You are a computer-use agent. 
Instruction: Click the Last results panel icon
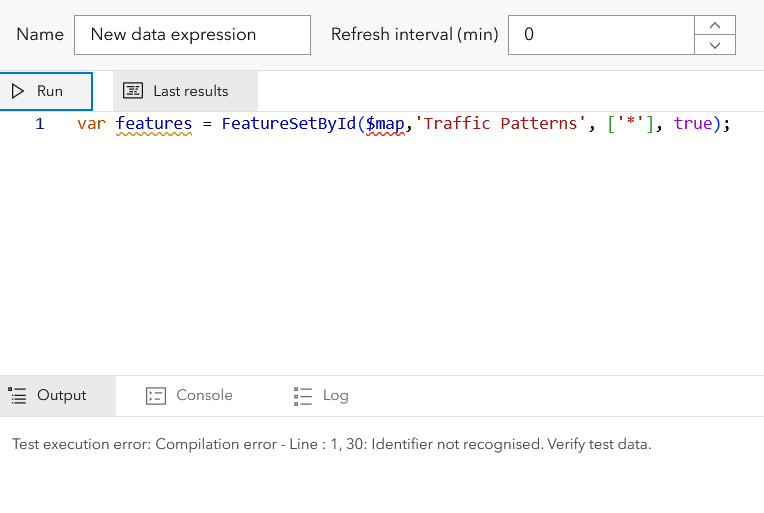[x=133, y=91]
